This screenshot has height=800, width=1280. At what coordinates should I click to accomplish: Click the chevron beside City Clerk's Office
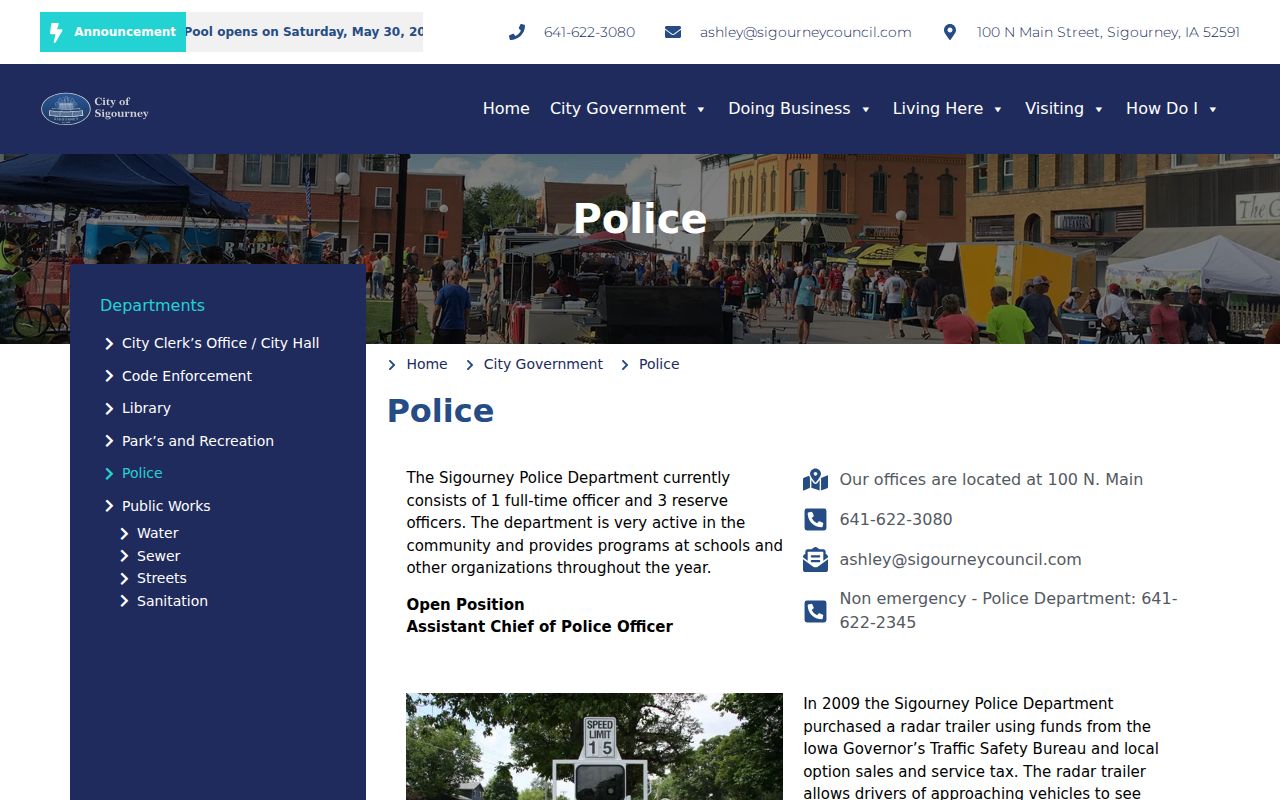(109, 344)
